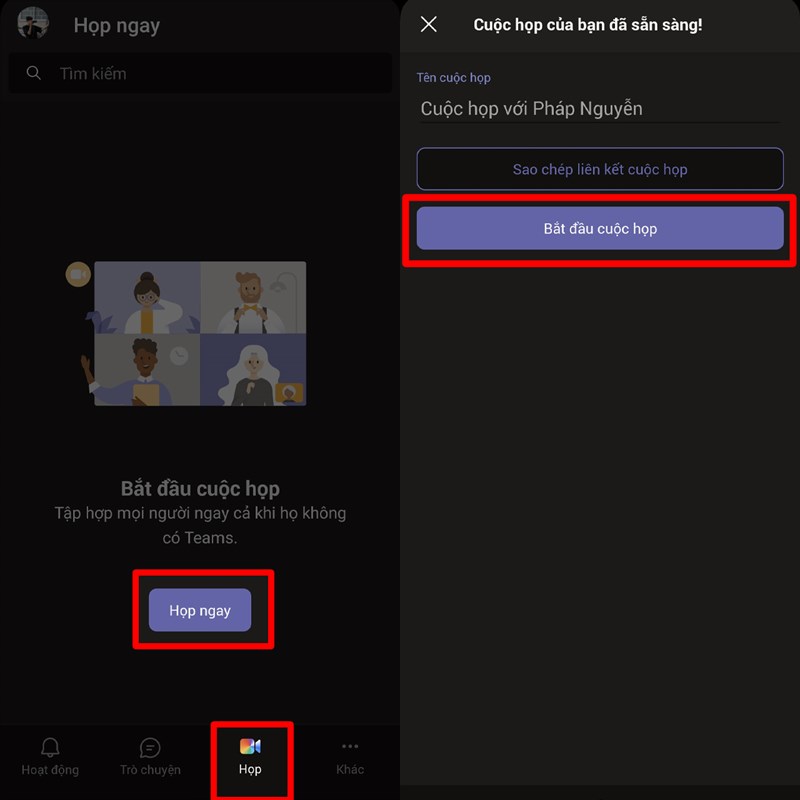800x800 pixels.
Task: Tap the Họp ngay button
Action: (200, 610)
